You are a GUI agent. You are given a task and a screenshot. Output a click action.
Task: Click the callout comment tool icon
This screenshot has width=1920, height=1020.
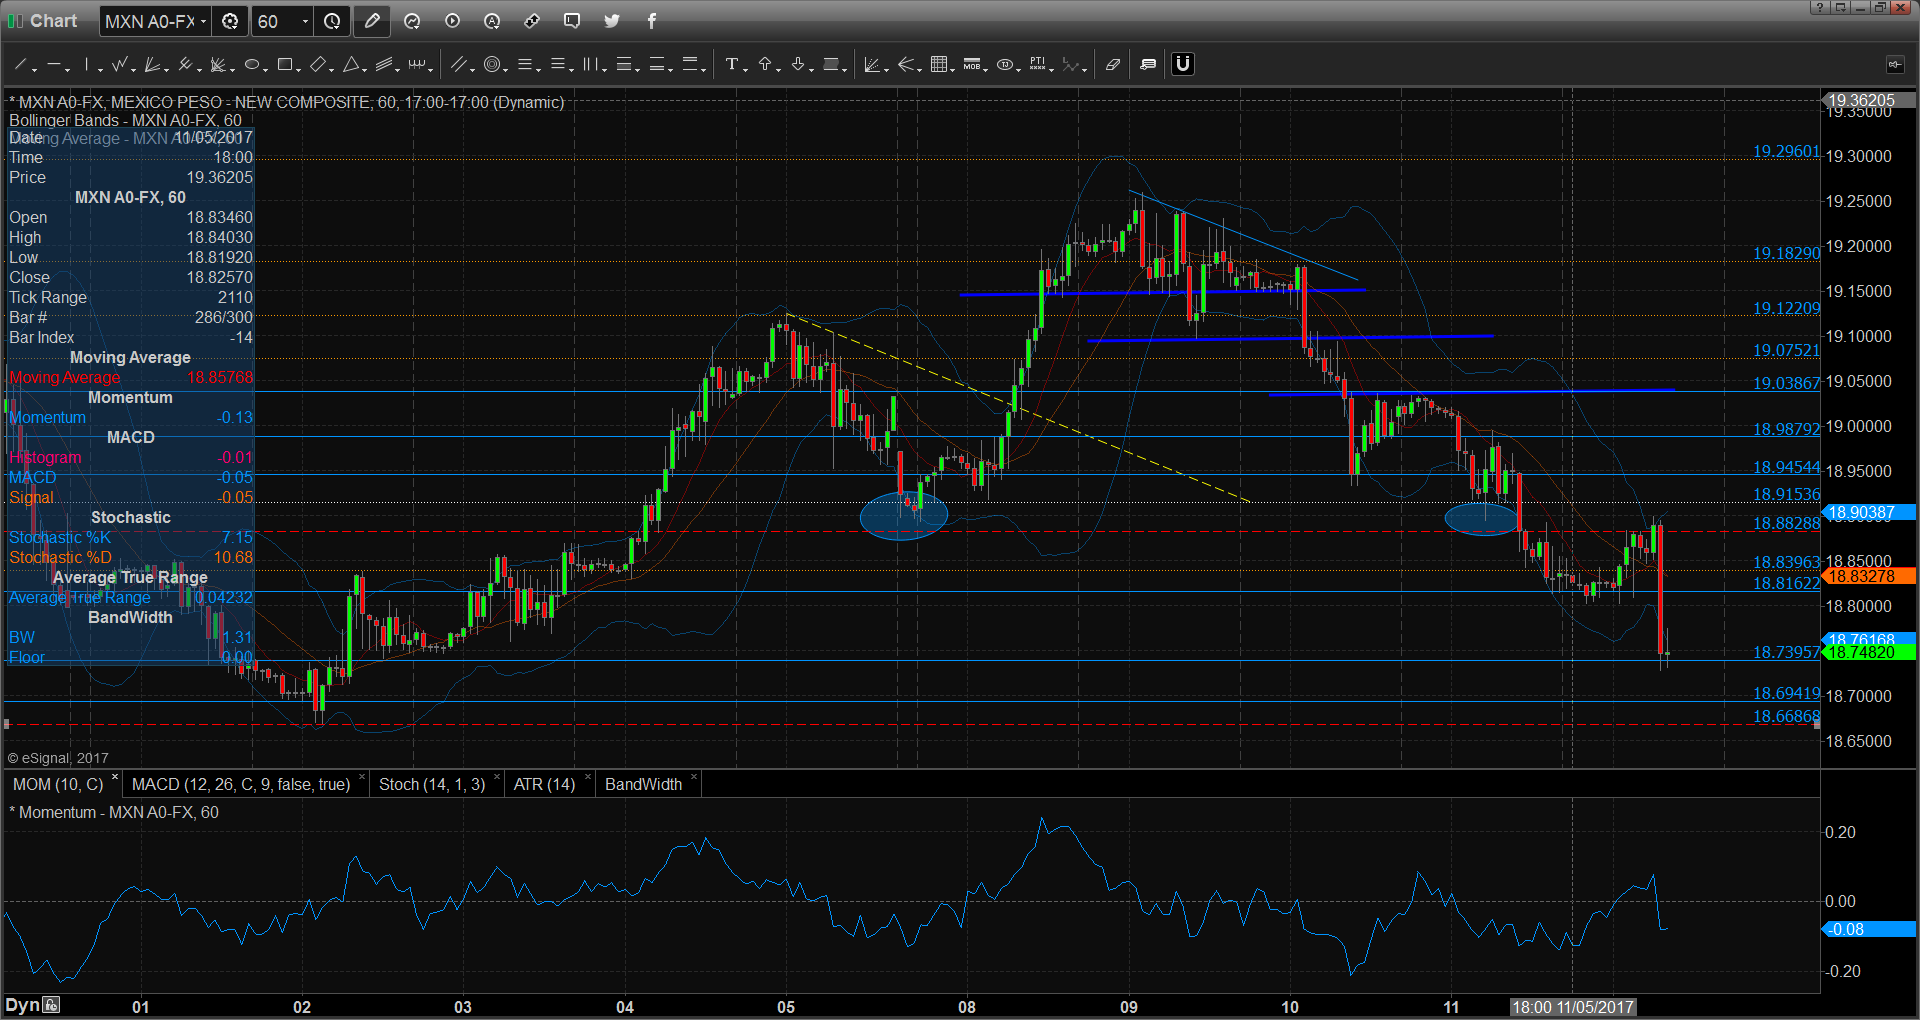[1148, 65]
